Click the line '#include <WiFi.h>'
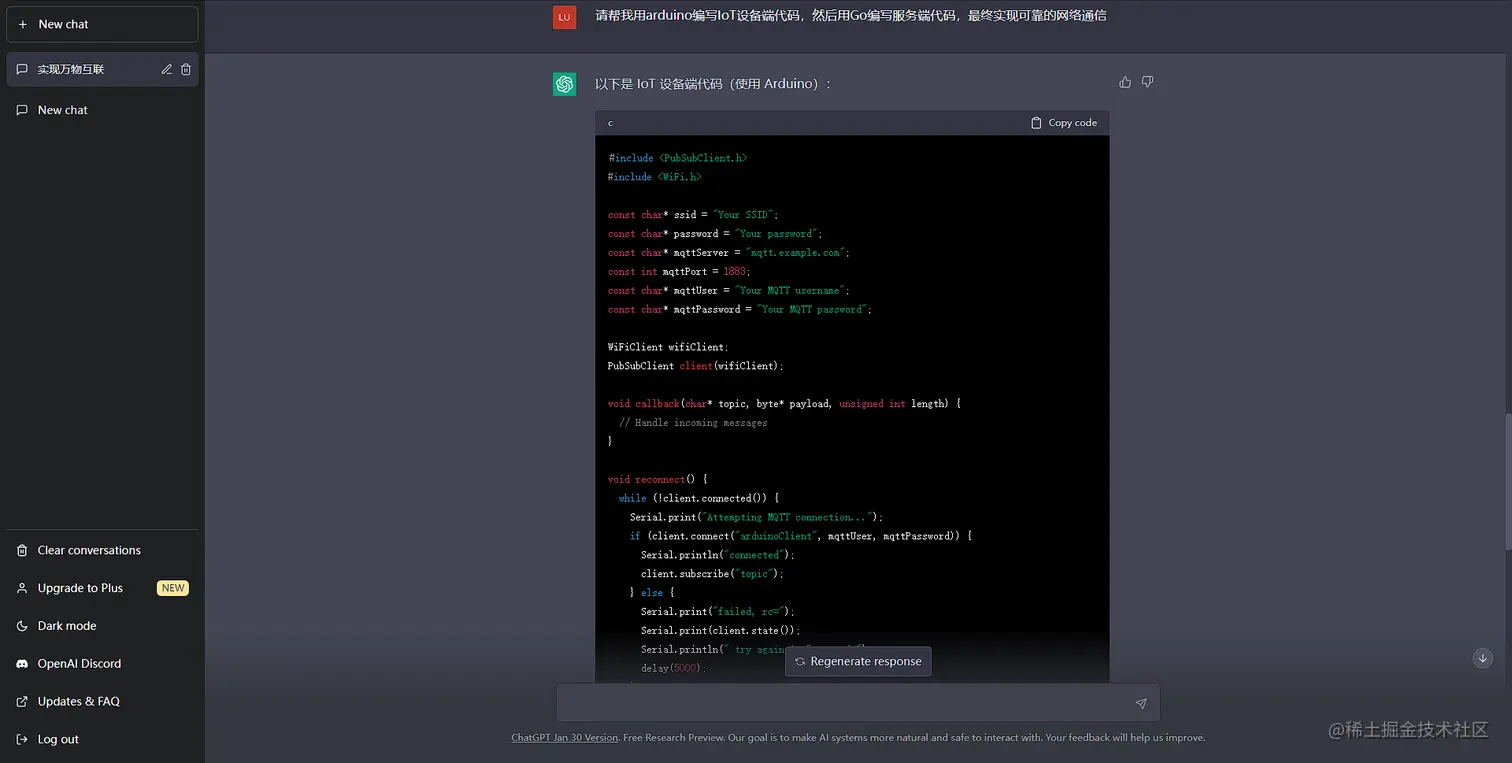Image resolution: width=1512 pixels, height=763 pixels. pos(654,177)
